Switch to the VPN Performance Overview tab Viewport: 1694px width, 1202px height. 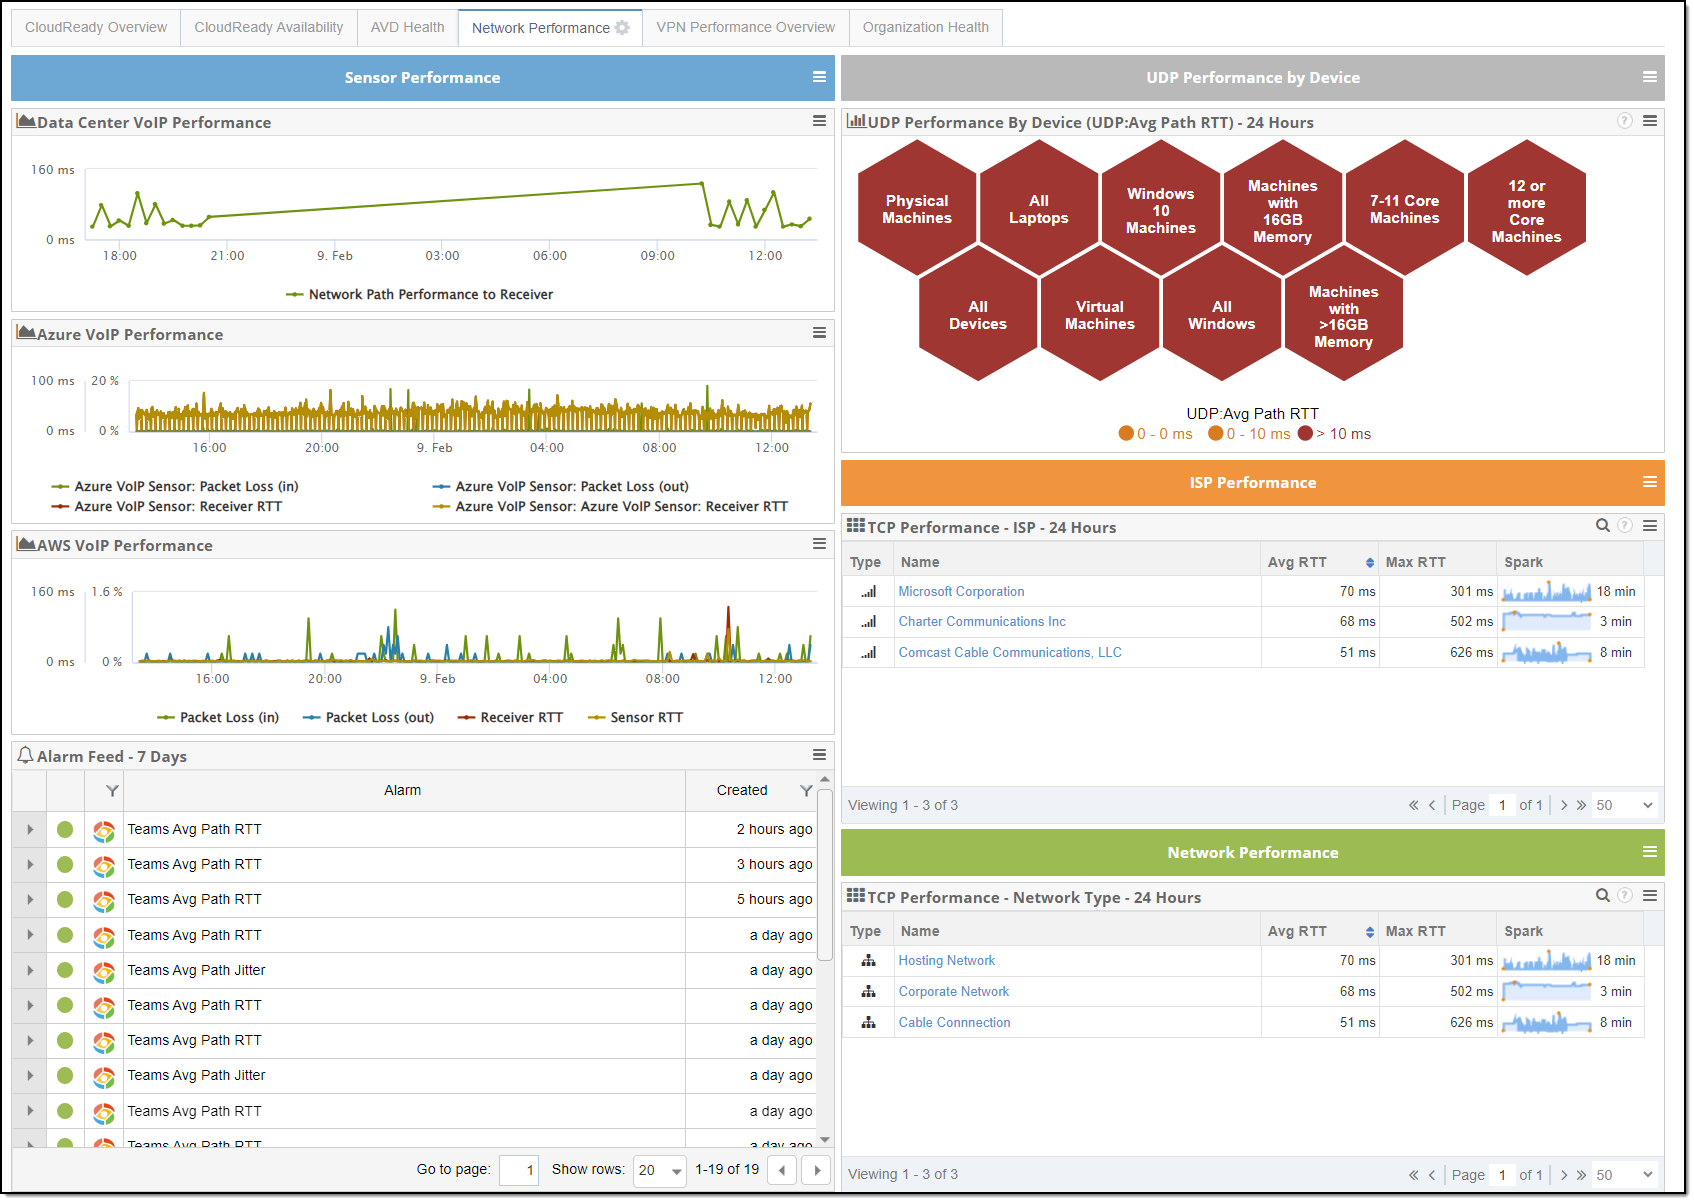click(x=744, y=27)
